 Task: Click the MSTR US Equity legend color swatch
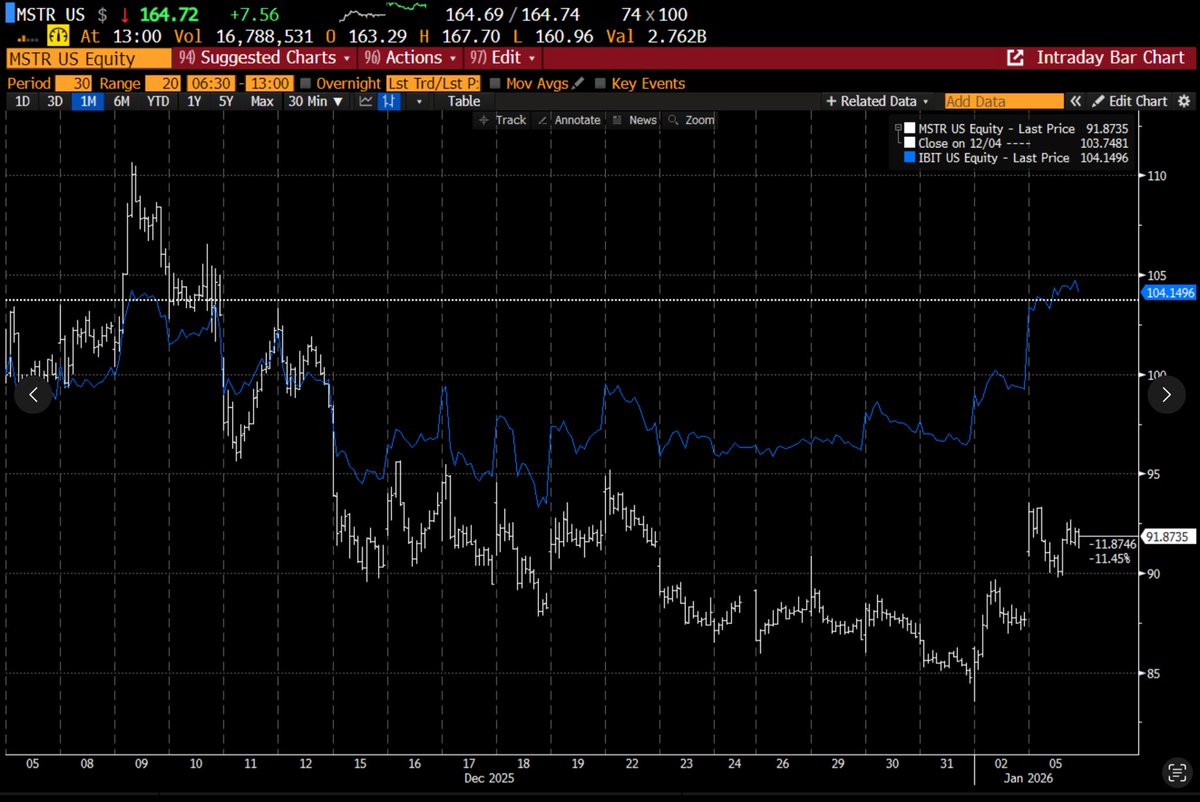click(909, 128)
